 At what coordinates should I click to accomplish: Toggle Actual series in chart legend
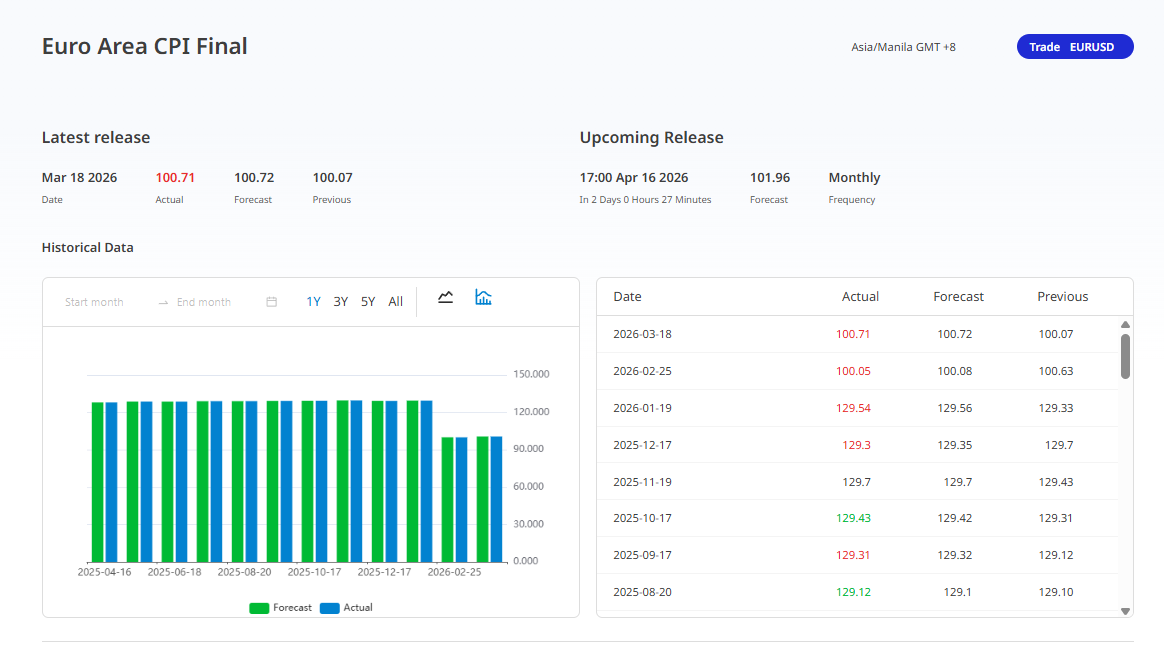pyautogui.click(x=357, y=607)
